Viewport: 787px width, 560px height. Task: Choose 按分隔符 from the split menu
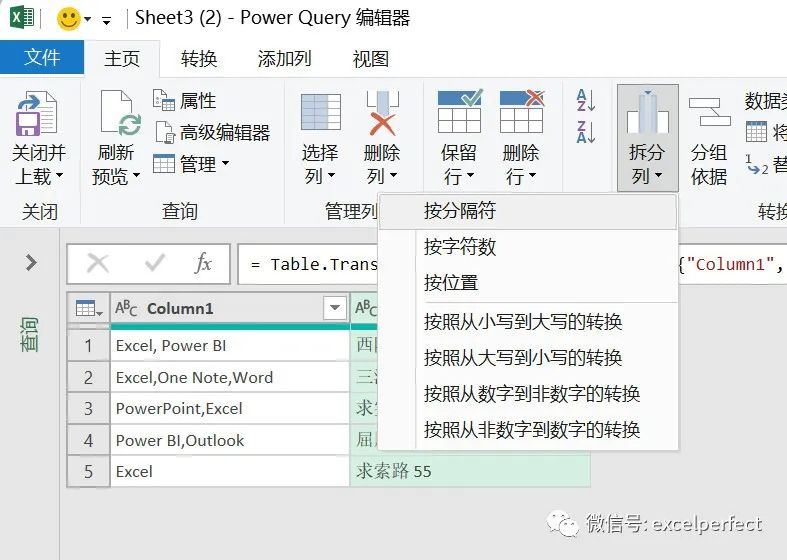528,211
